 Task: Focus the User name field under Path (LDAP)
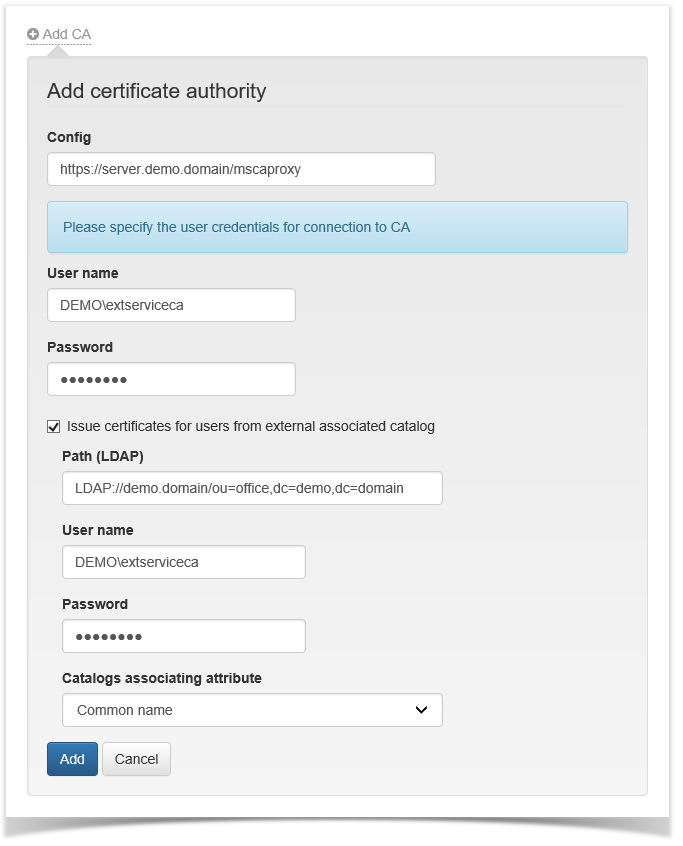[184, 562]
